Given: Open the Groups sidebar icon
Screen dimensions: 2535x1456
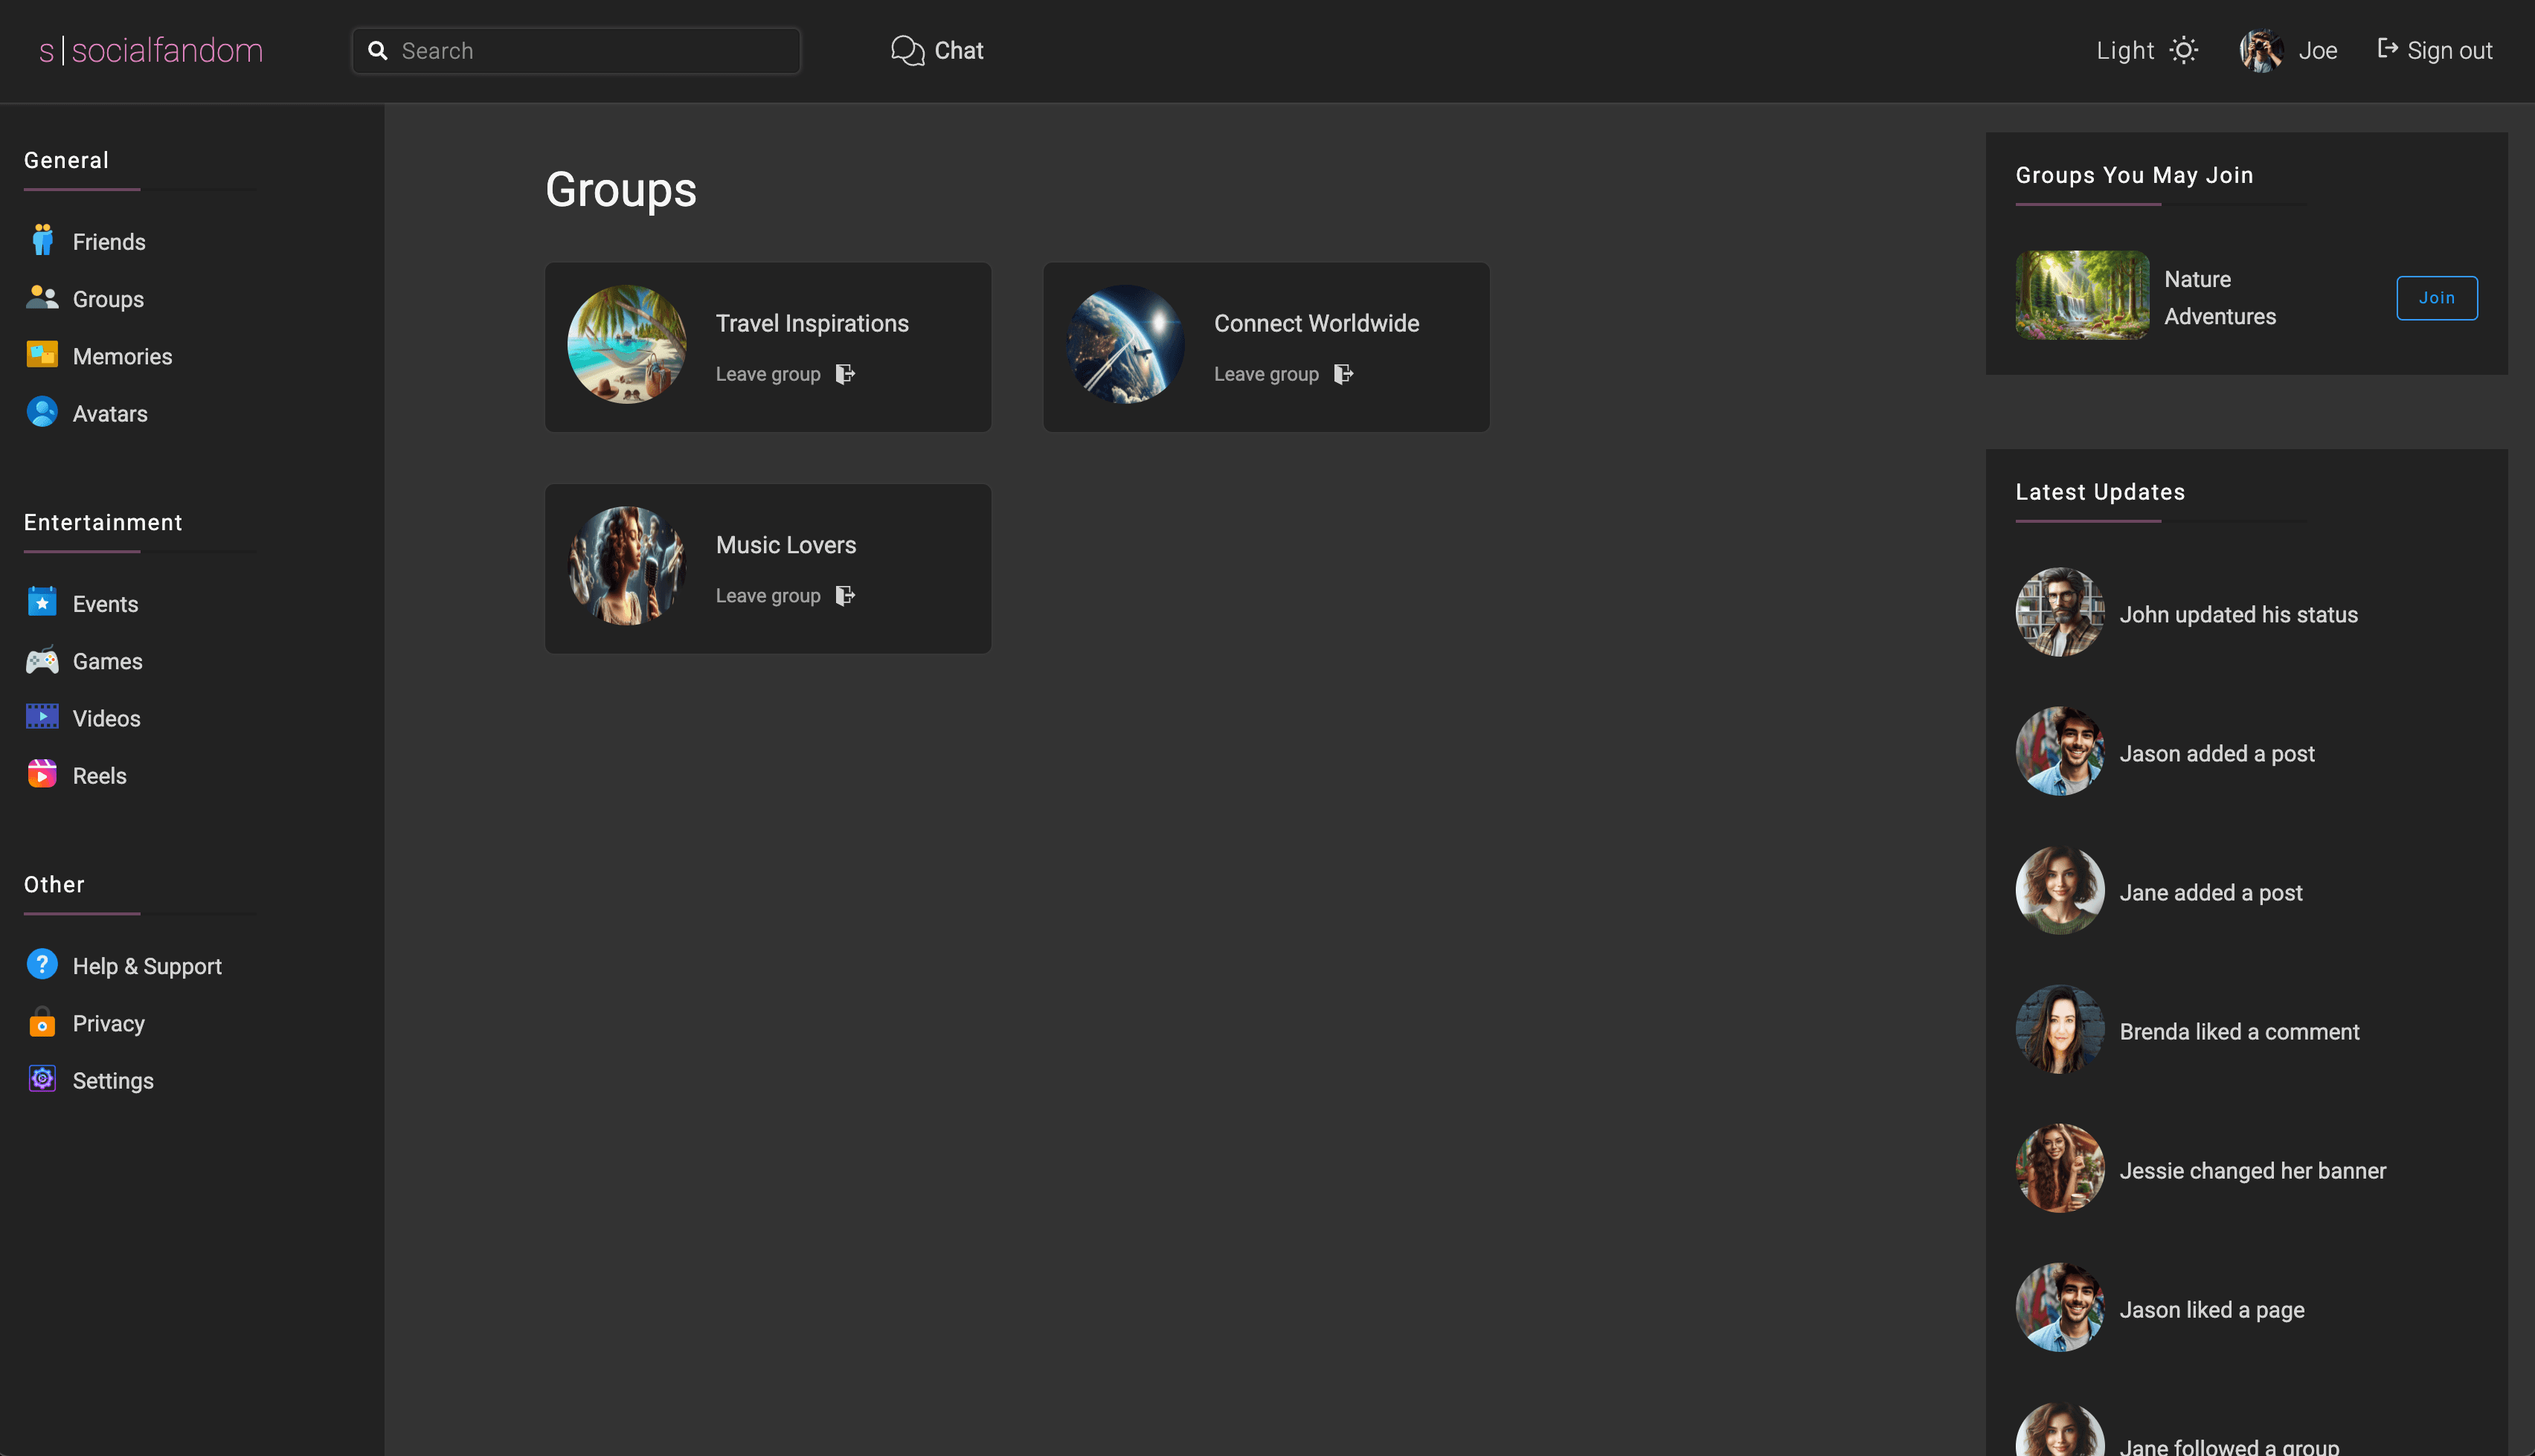Looking at the screenshot, I should coord(42,298).
